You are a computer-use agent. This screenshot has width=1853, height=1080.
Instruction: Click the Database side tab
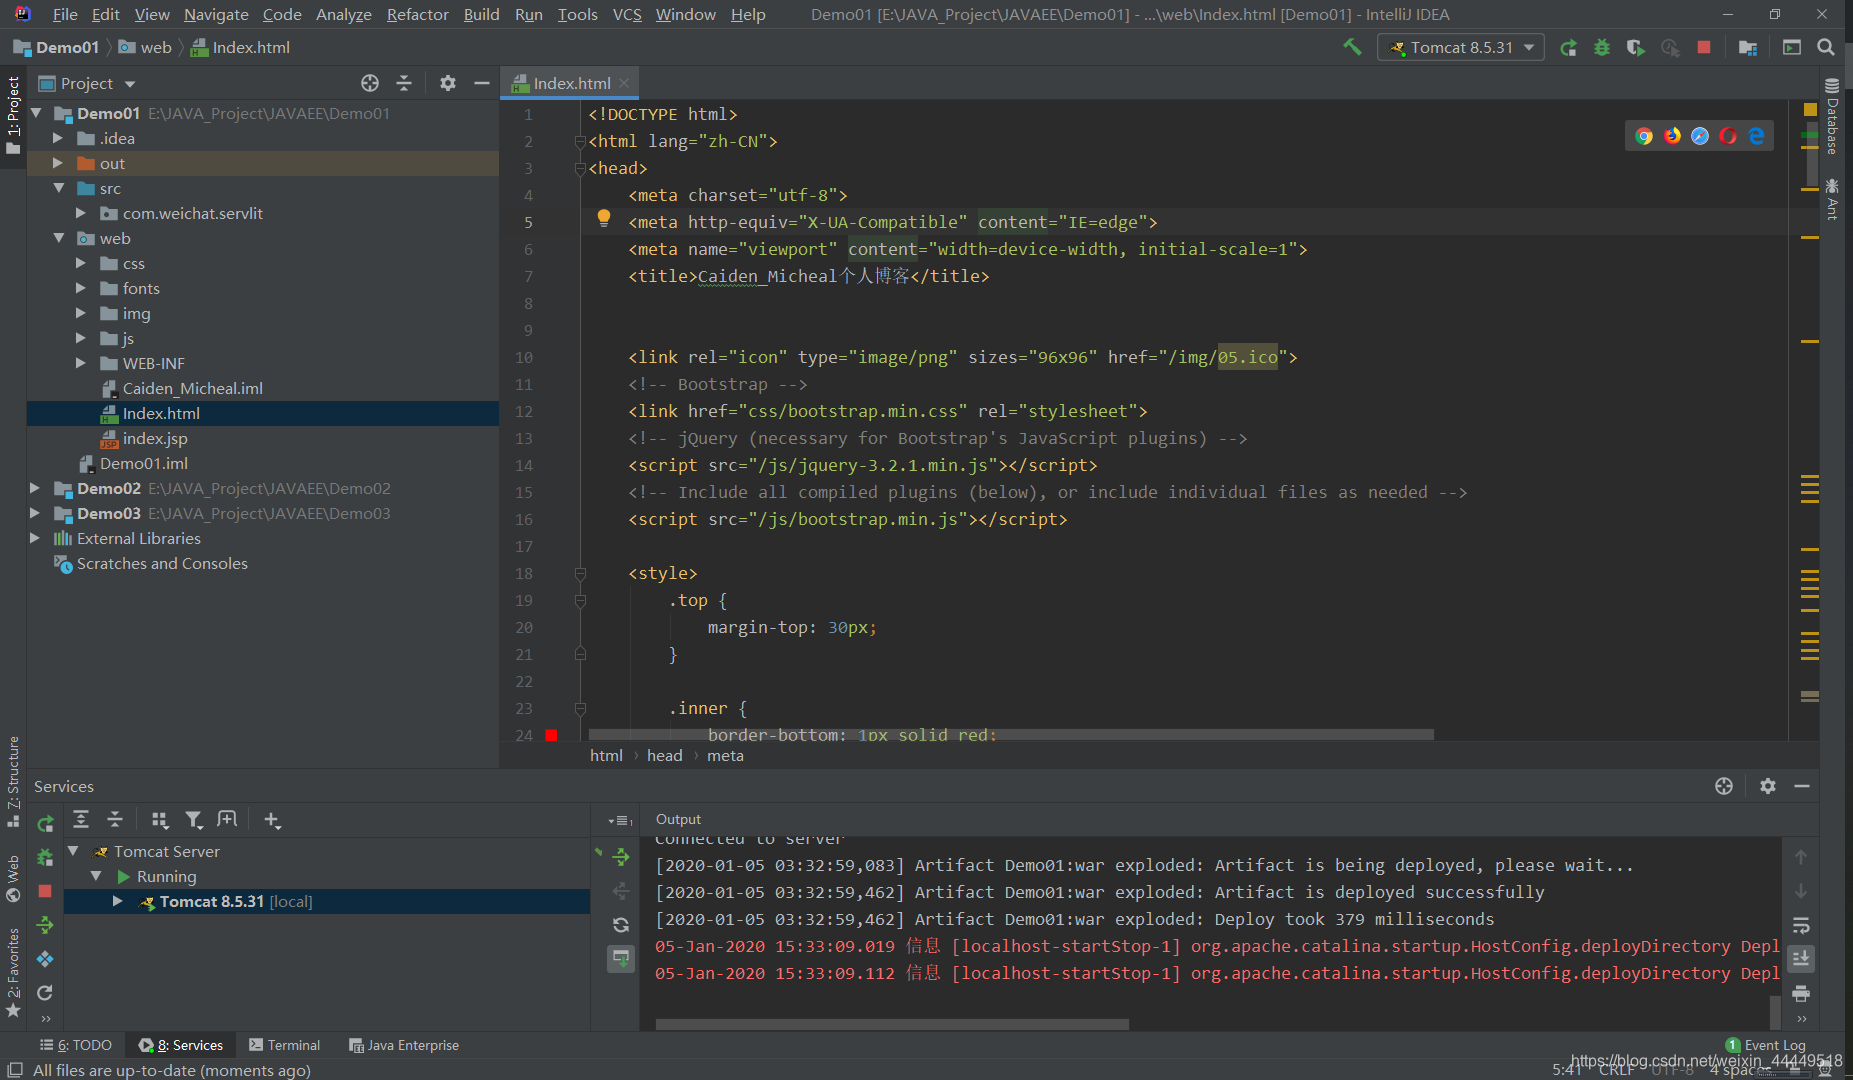(x=1832, y=117)
